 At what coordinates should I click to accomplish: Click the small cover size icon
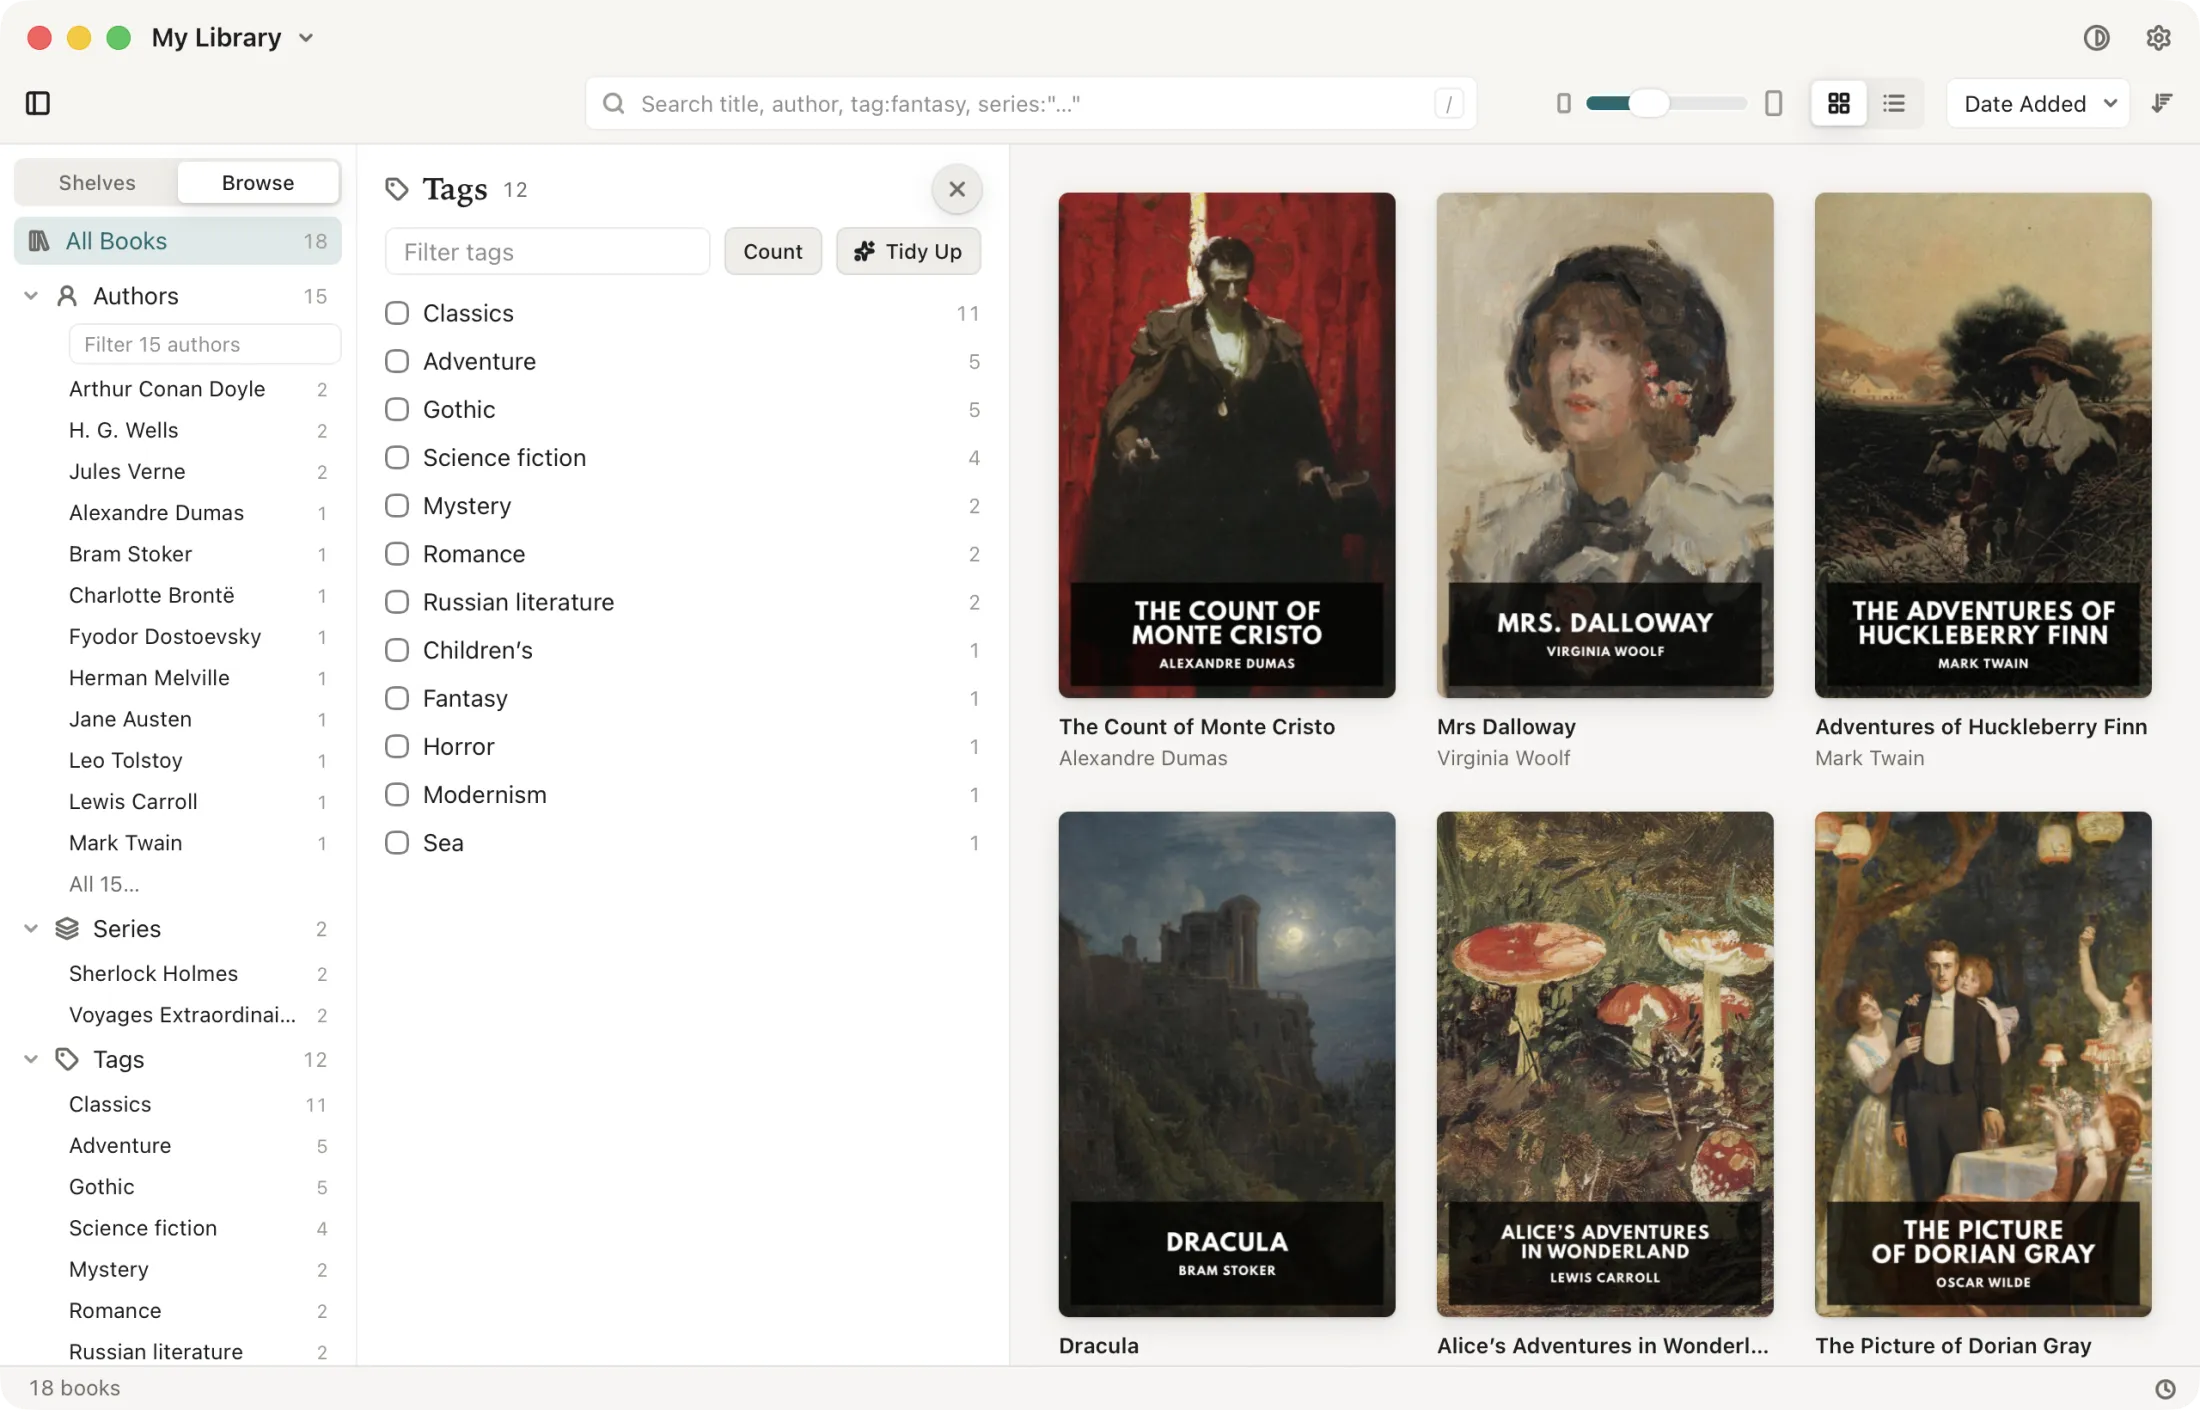[1563, 103]
